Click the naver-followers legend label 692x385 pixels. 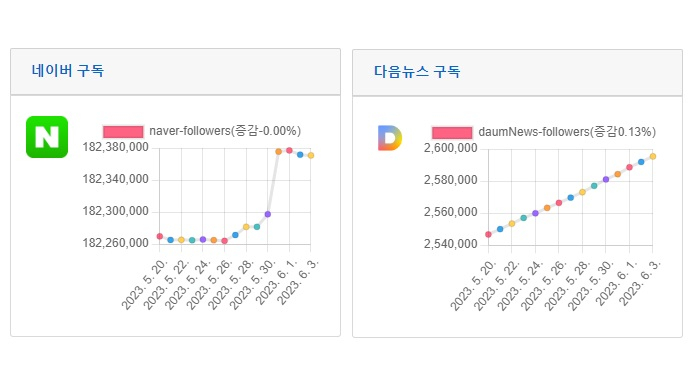[x=225, y=131]
